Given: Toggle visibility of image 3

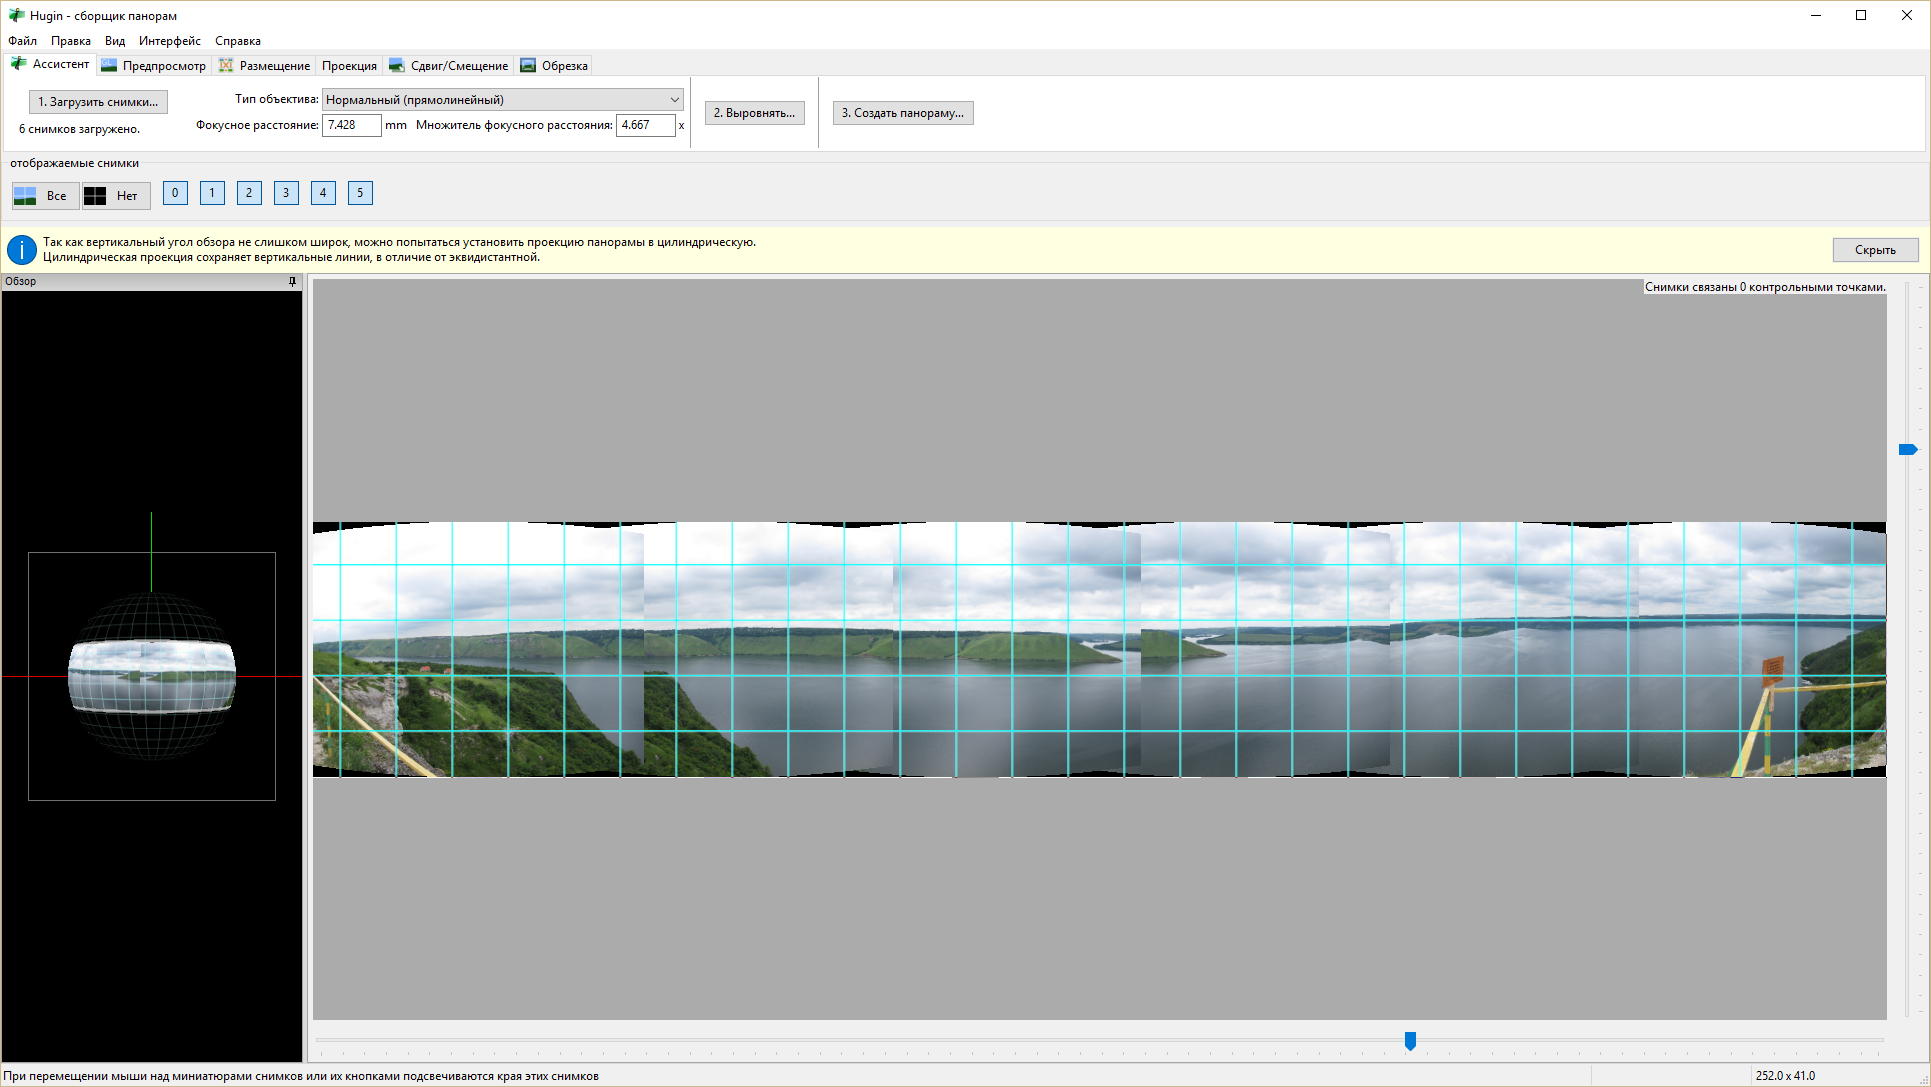Looking at the screenshot, I should point(286,193).
